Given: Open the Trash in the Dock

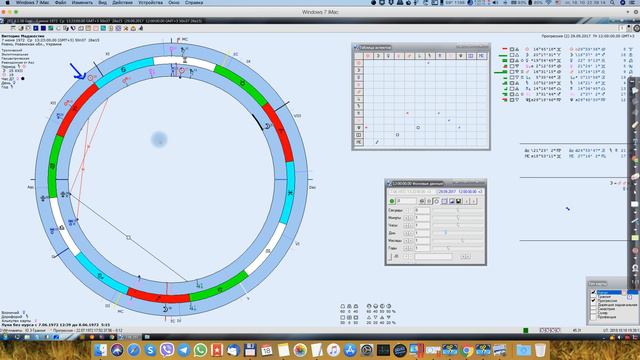Looking at the screenshot, I should (540, 350).
